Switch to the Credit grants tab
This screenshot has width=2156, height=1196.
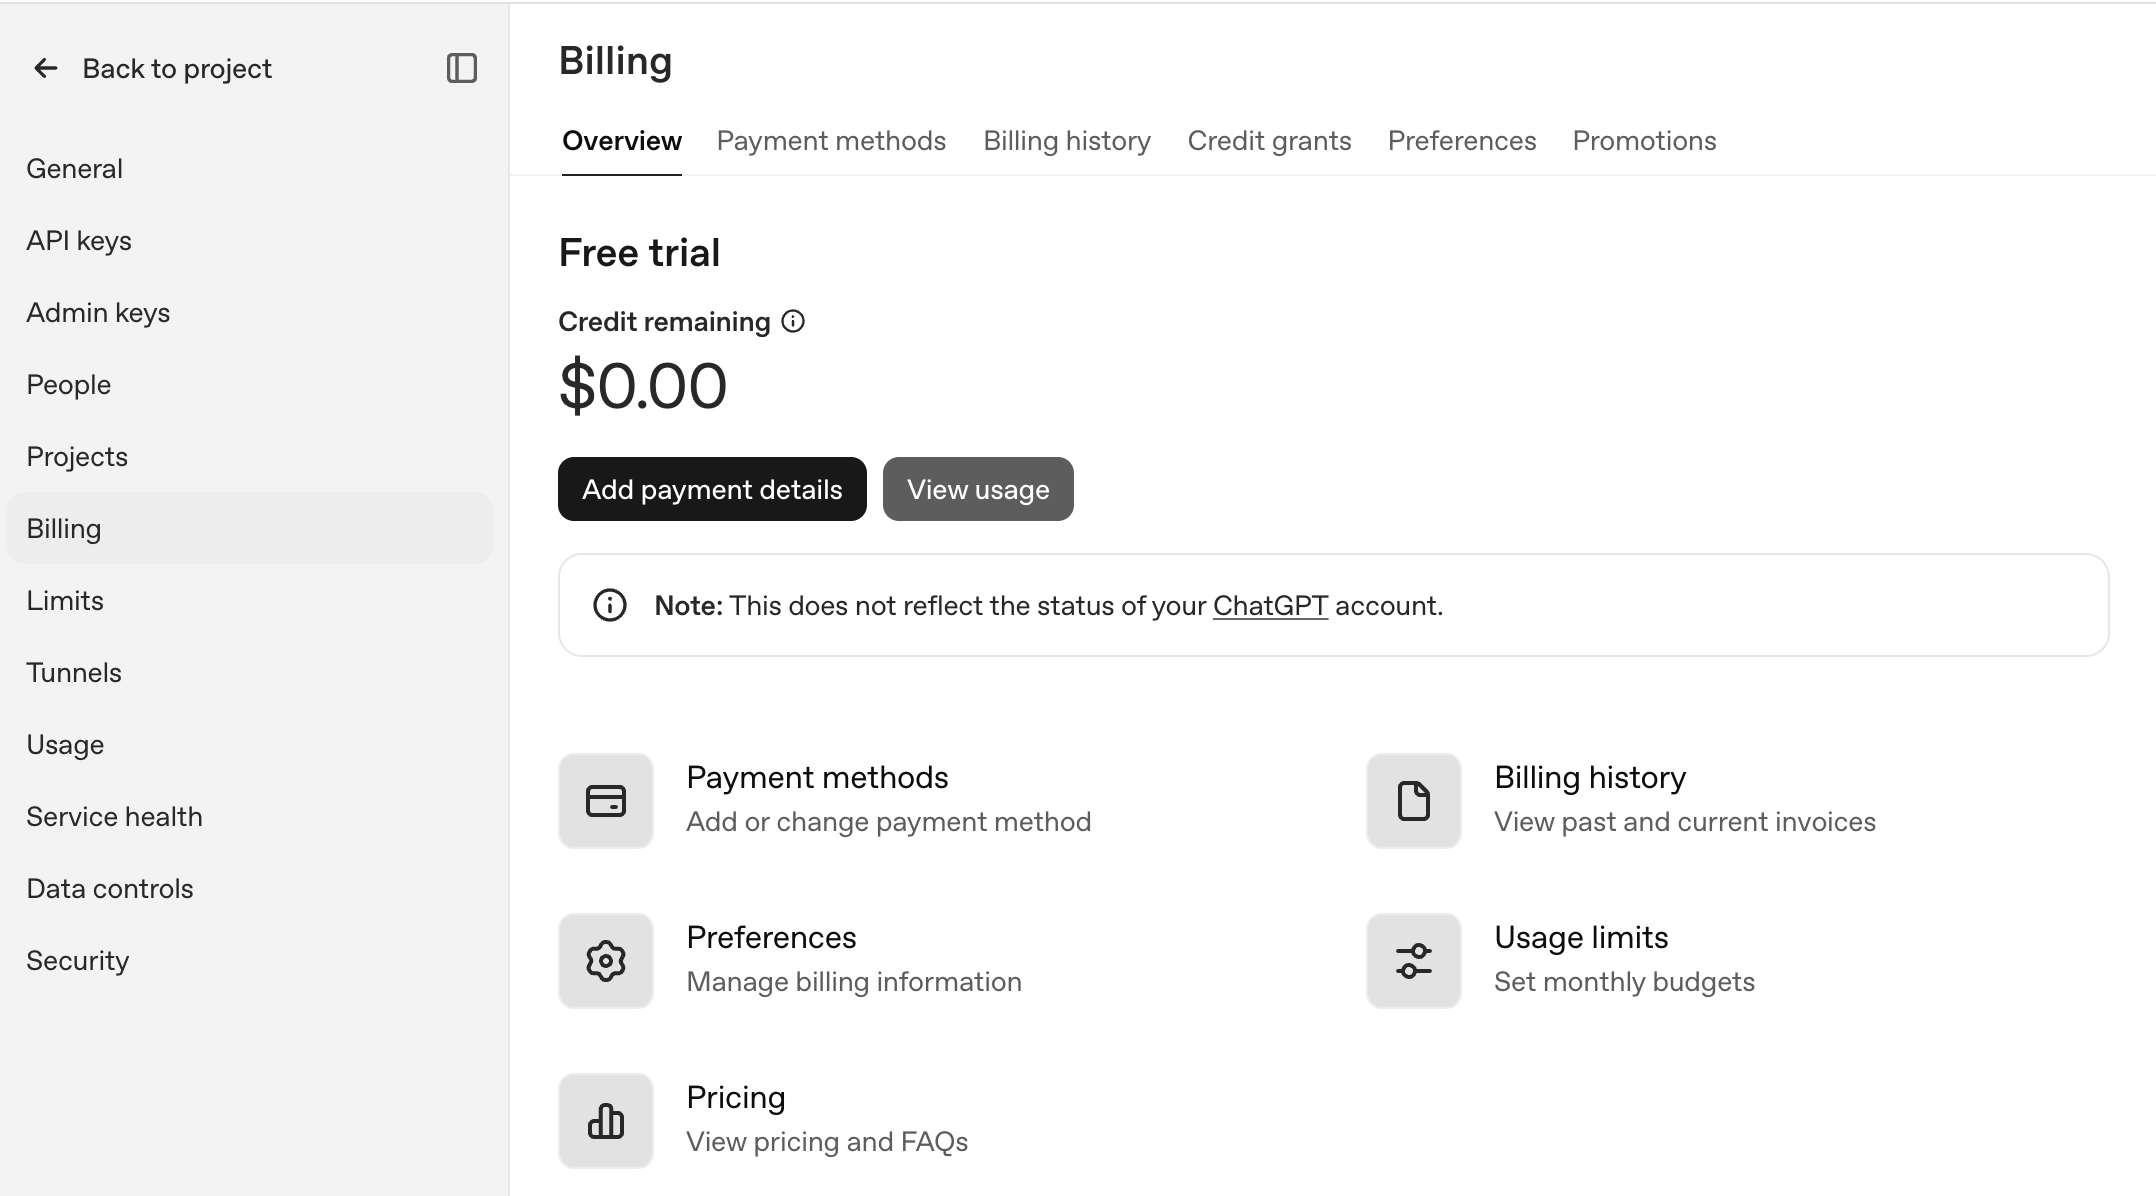point(1269,141)
